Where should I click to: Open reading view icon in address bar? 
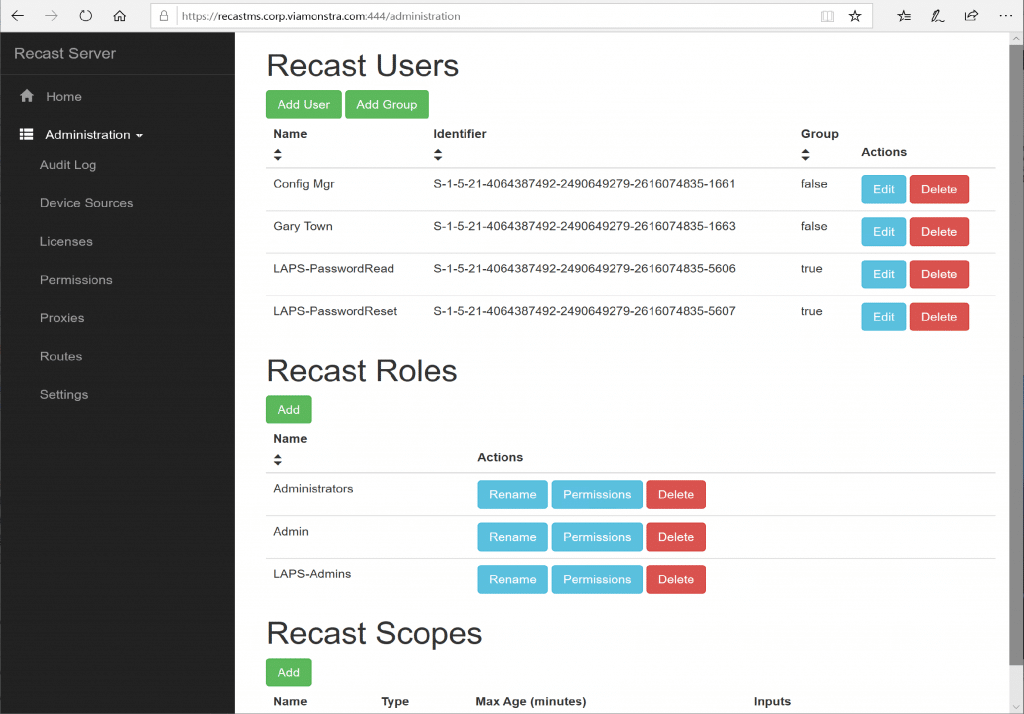point(827,16)
